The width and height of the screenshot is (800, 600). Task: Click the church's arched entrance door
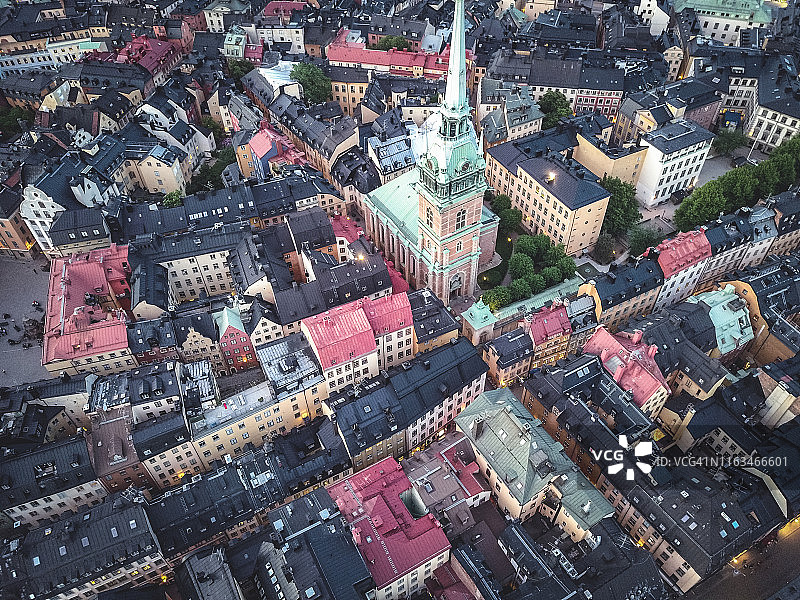(455, 285)
